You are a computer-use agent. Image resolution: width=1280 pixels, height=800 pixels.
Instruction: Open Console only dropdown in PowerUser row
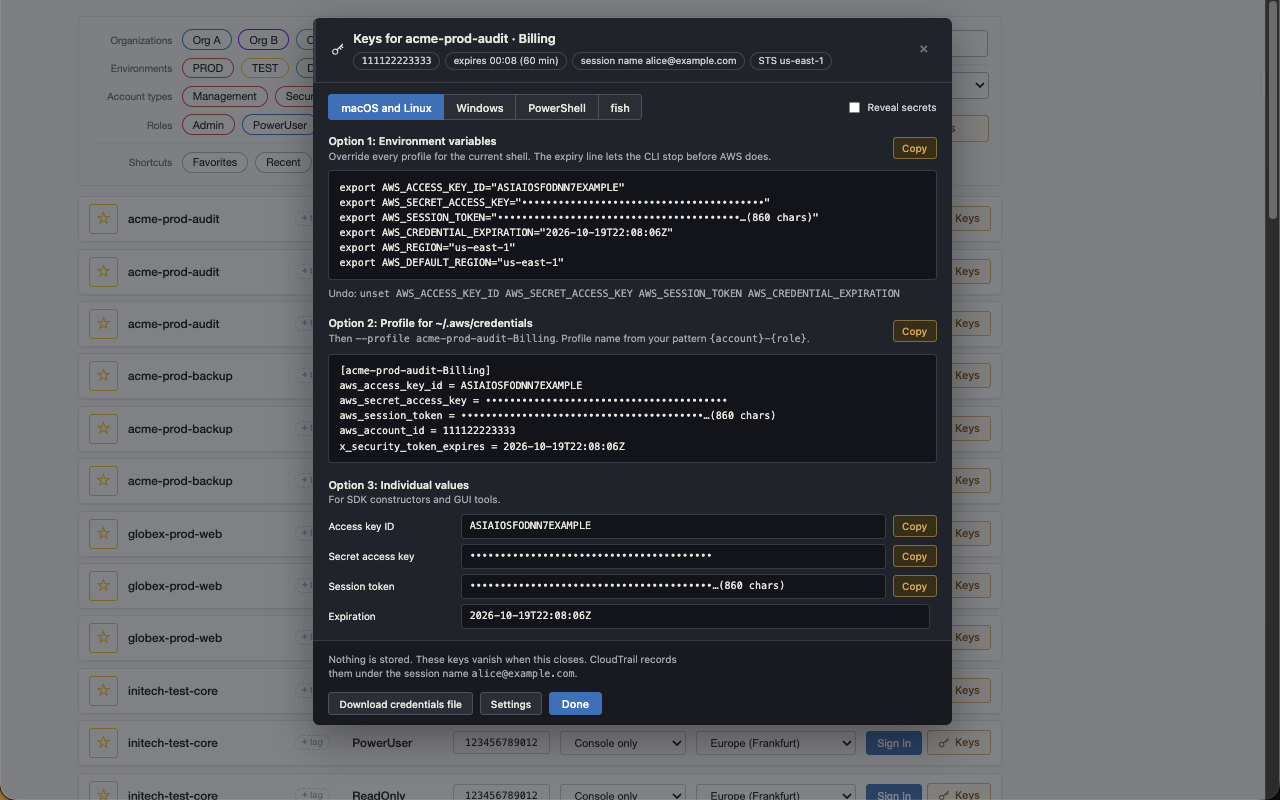click(x=623, y=743)
